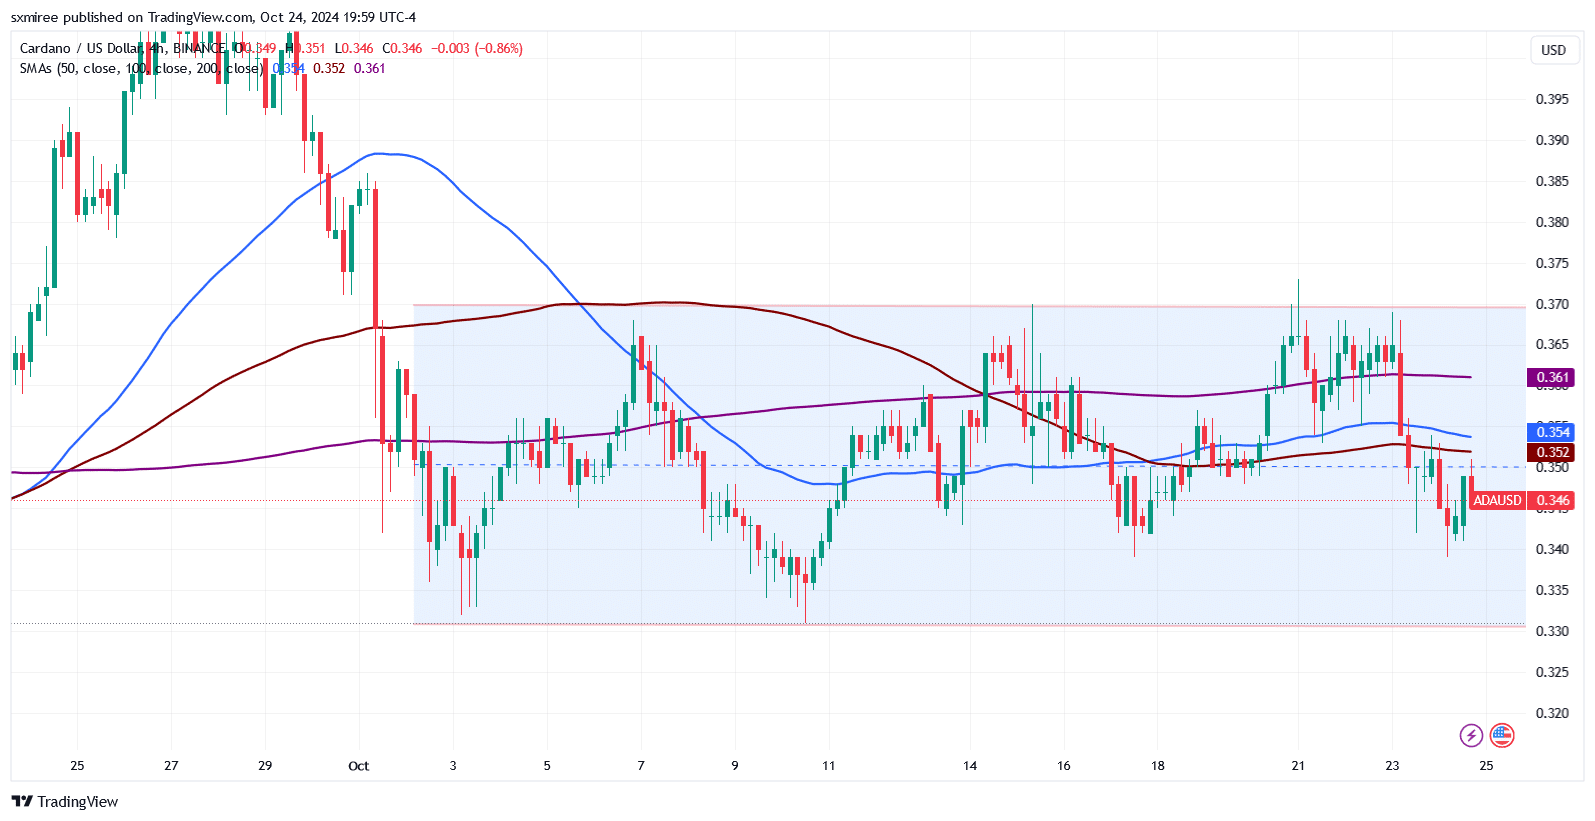The image size is (1595, 821).
Task: Click the 21 date axis label
Action: [x=1298, y=766]
